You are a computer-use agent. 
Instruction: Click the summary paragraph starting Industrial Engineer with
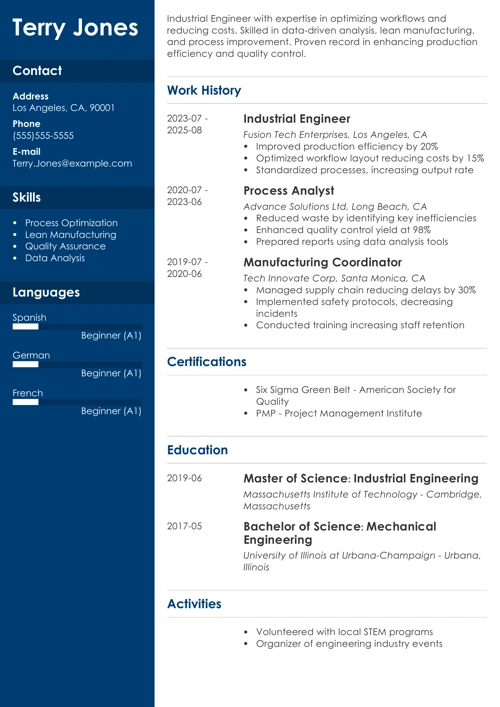[322, 36]
